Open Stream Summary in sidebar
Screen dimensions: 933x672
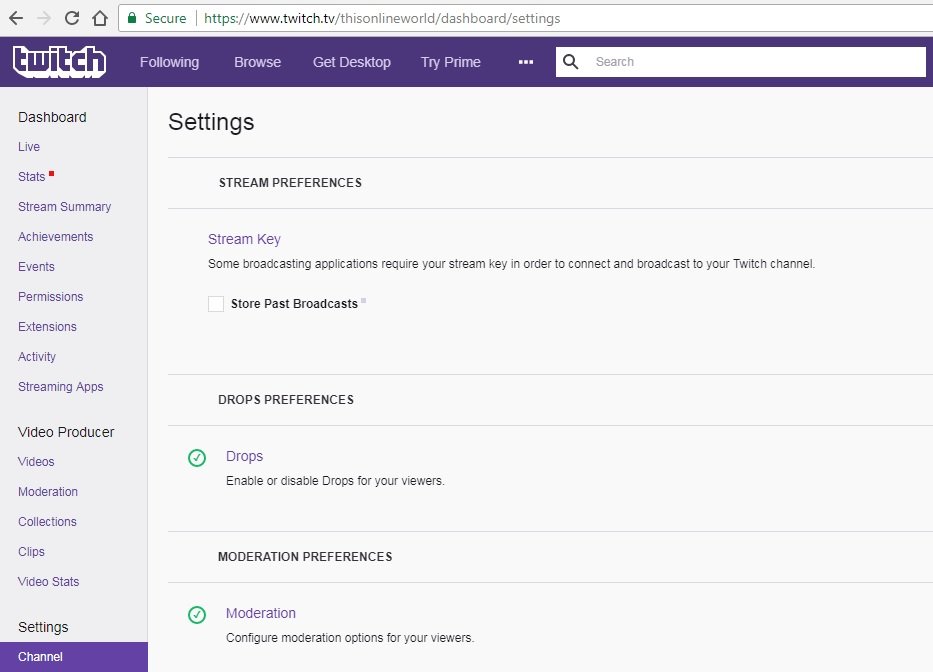click(x=64, y=207)
